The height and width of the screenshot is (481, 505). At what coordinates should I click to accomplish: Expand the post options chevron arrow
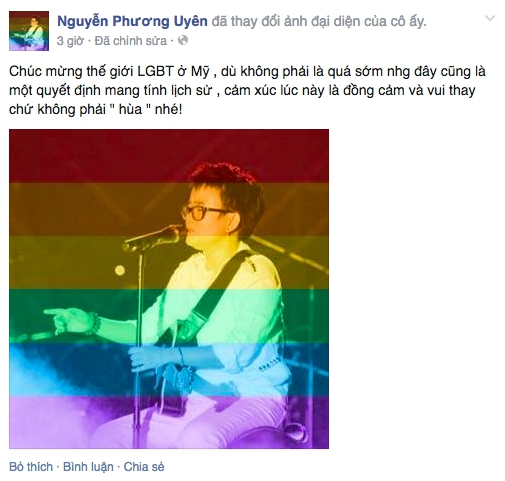(x=490, y=19)
